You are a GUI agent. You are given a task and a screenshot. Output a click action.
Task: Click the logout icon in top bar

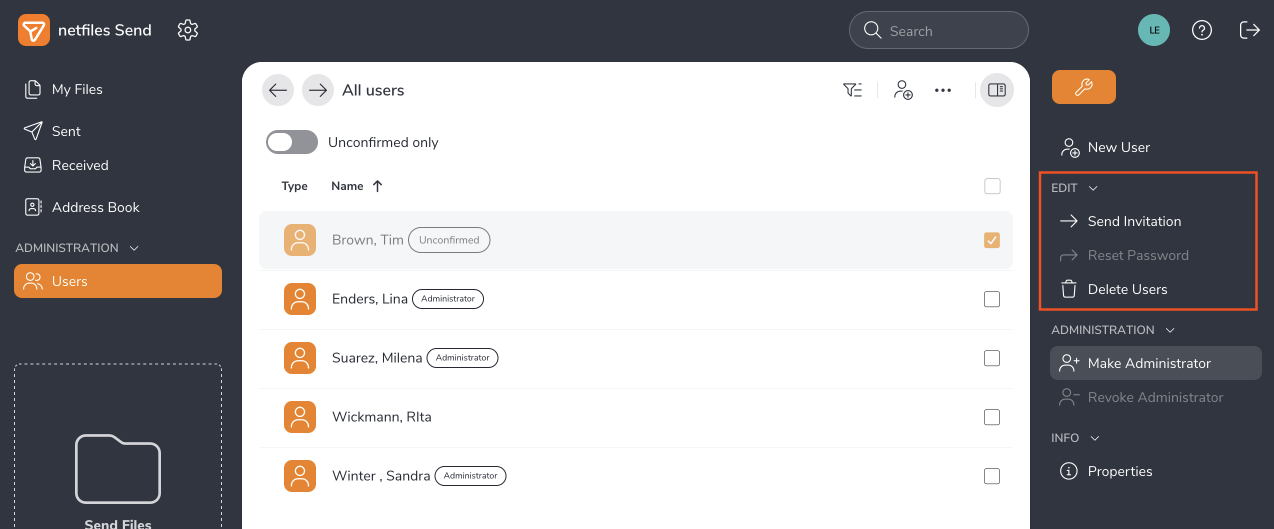tap(1249, 30)
